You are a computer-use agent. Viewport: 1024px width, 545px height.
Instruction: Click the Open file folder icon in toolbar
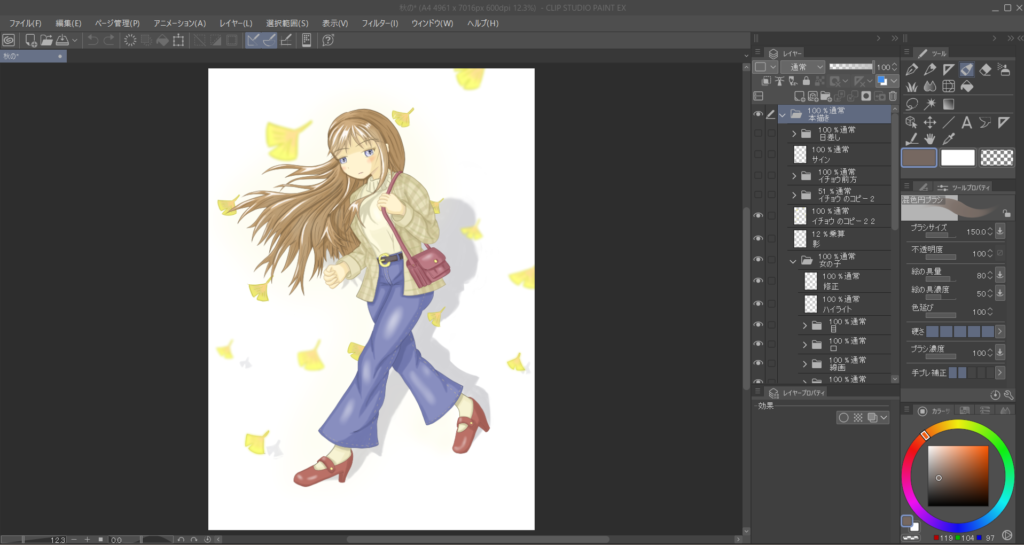pyautogui.click(x=47, y=40)
